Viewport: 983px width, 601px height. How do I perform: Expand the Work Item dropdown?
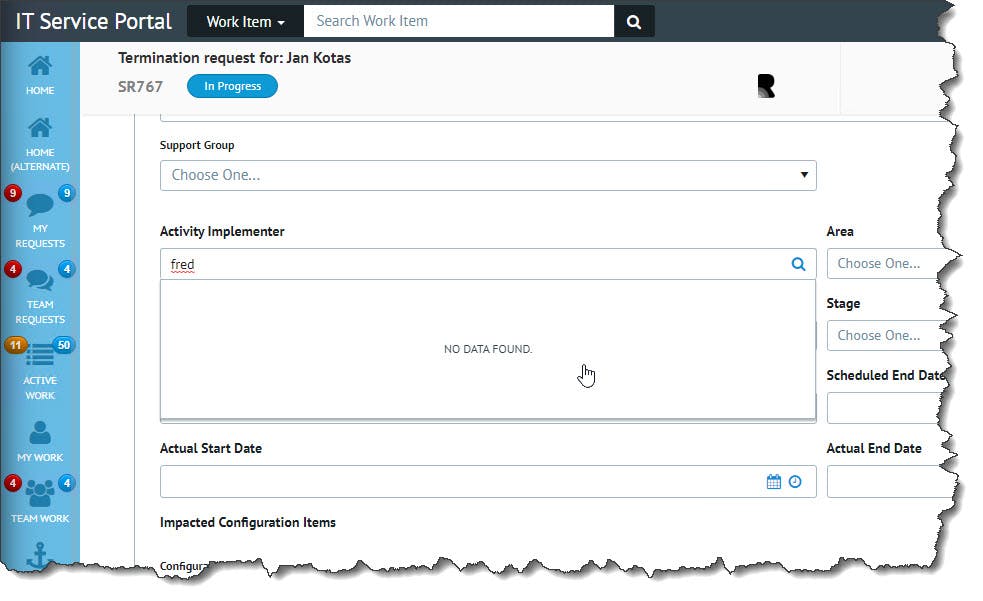pyautogui.click(x=245, y=21)
